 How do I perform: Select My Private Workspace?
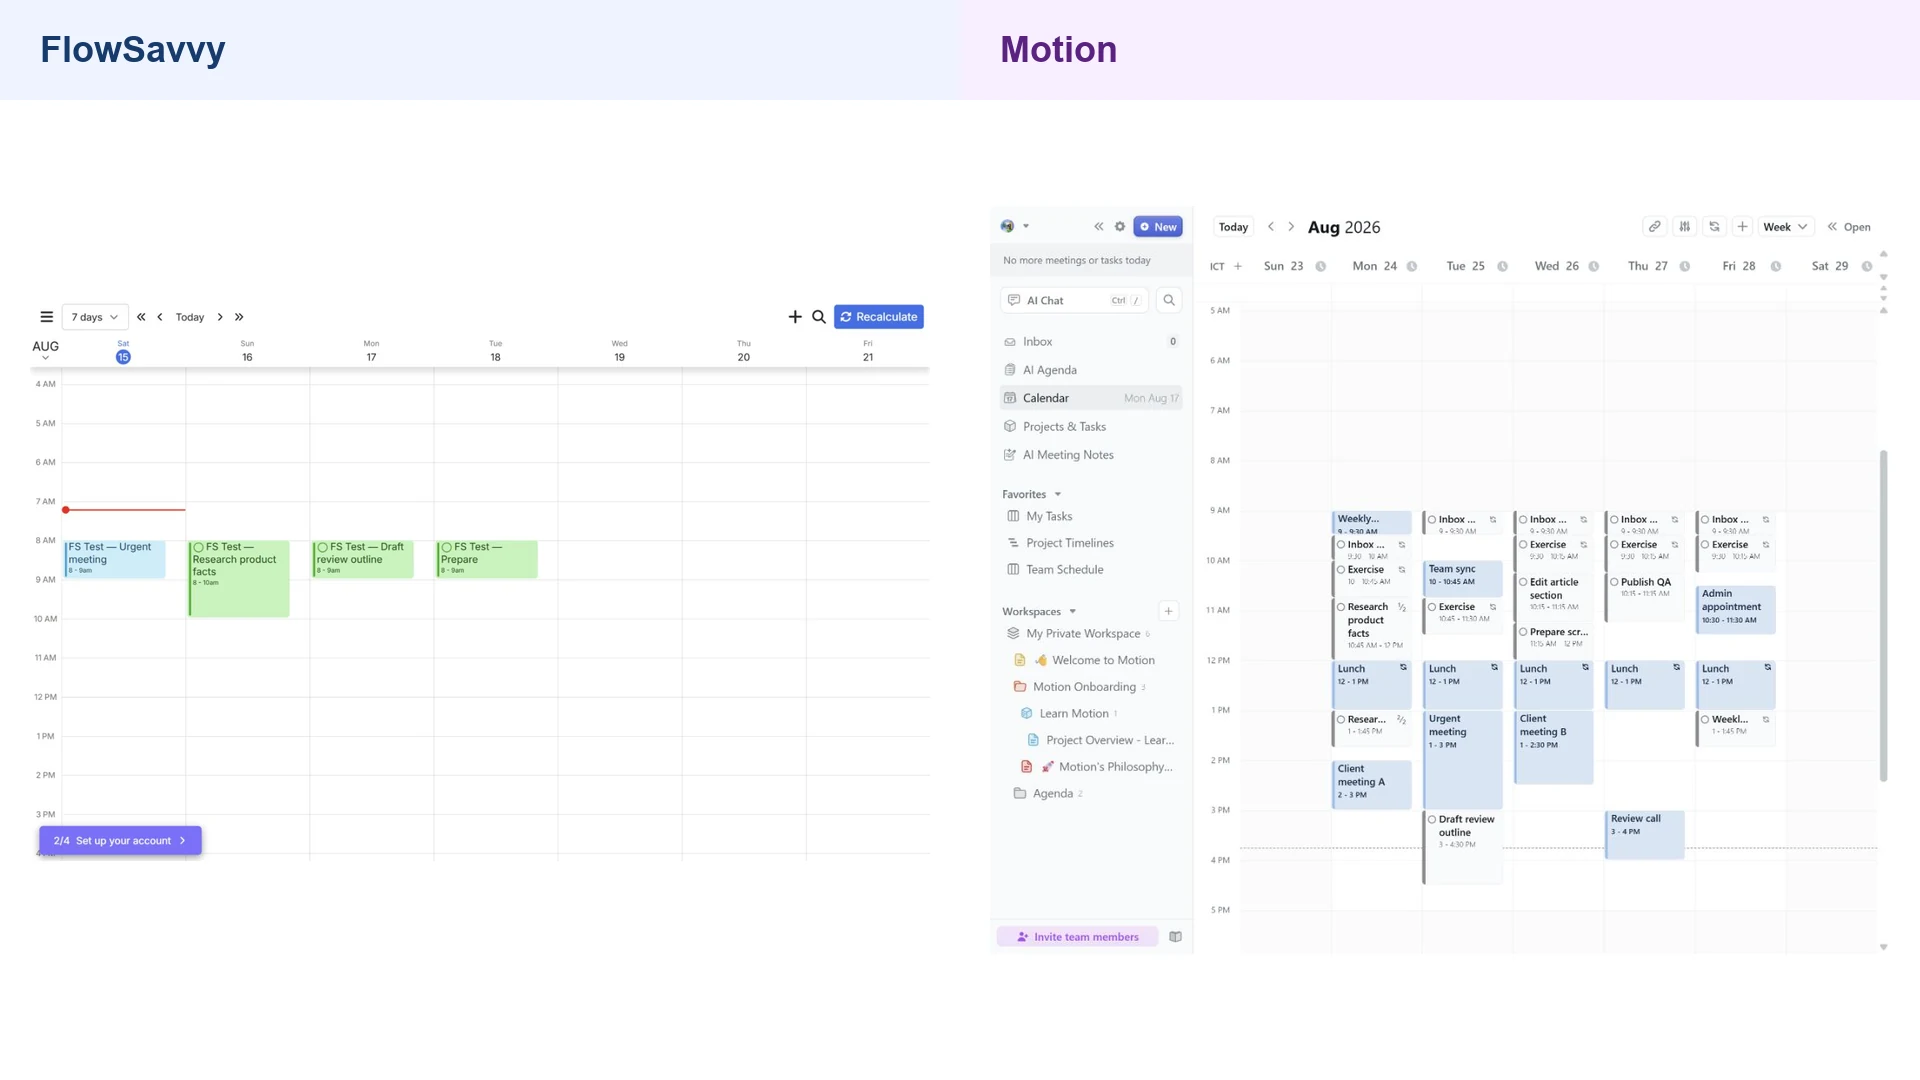point(1083,634)
